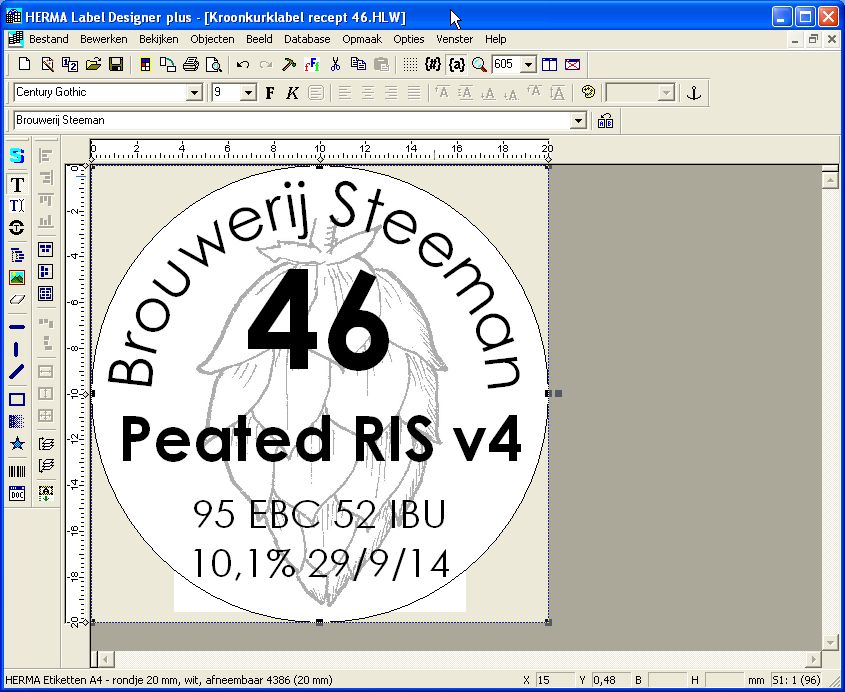Image resolution: width=845 pixels, height=692 pixels.
Task: Click the Undo arrow icon
Action: click(x=243, y=65)
